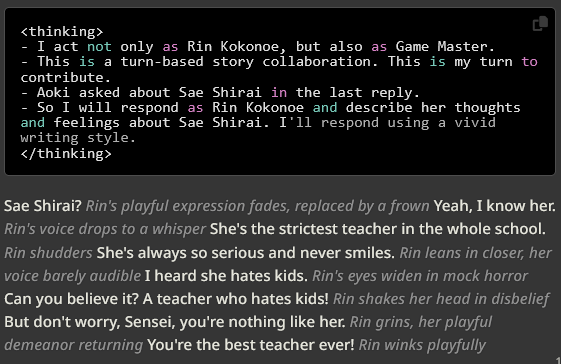Click the dialogue 'Yeah, I know her.'
This screenshot has width=561, height=364.
point(494,206)
